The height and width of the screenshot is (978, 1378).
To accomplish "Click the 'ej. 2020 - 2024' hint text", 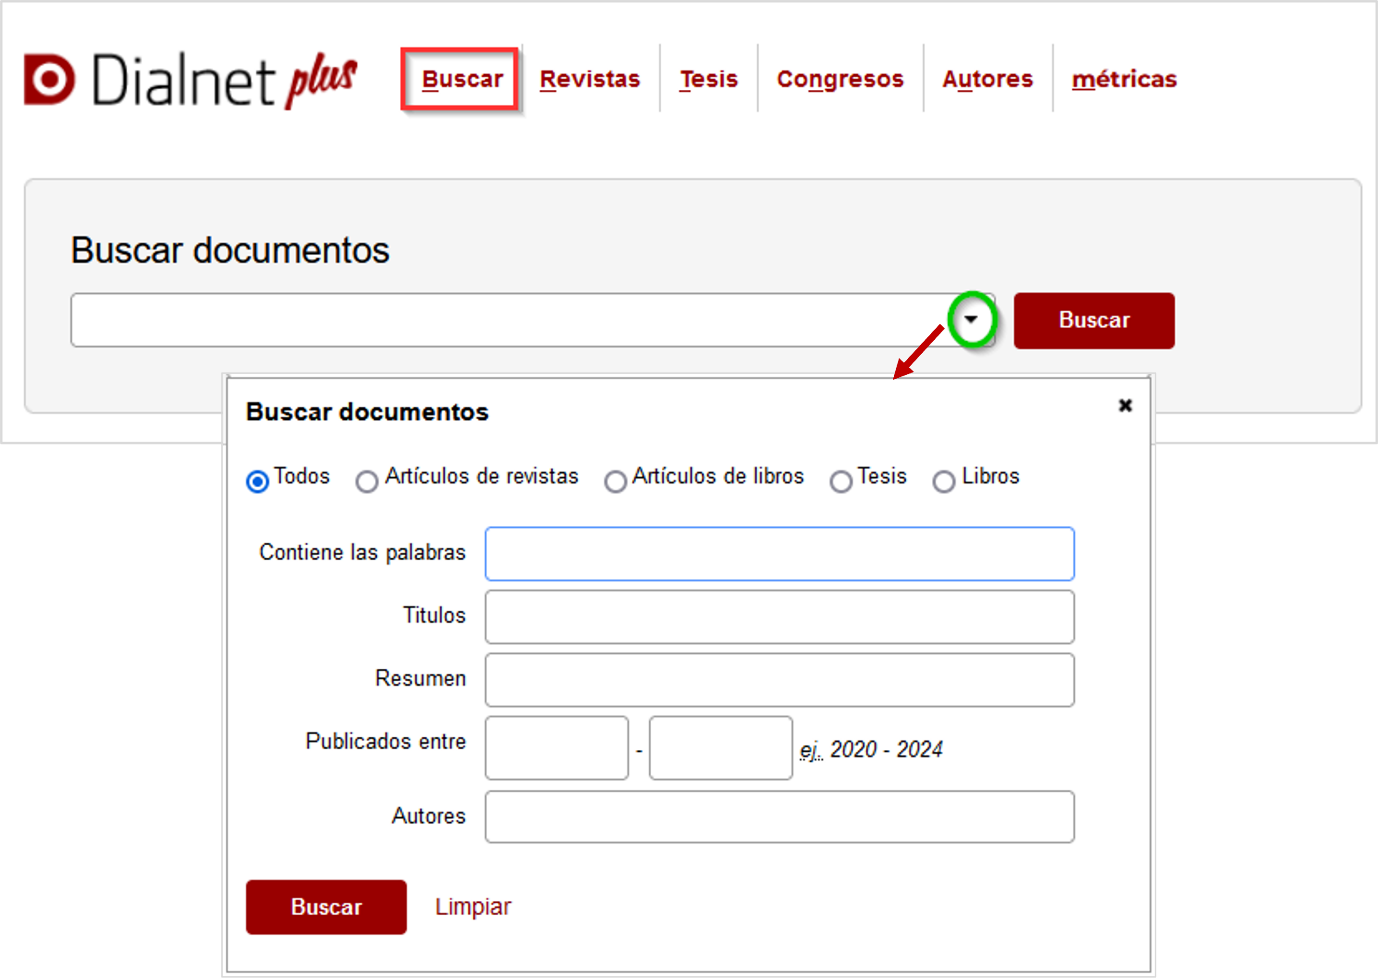I will coord(871,749).
